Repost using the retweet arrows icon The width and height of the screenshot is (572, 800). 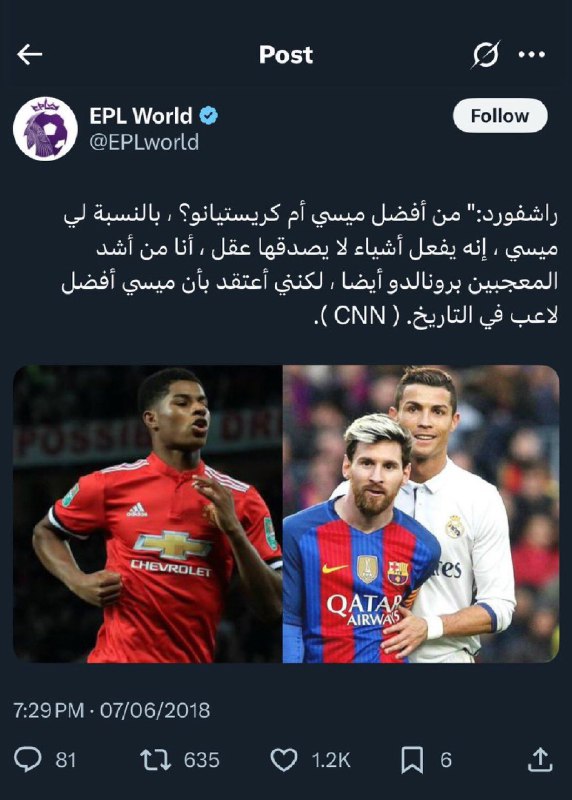click(156, 760)
